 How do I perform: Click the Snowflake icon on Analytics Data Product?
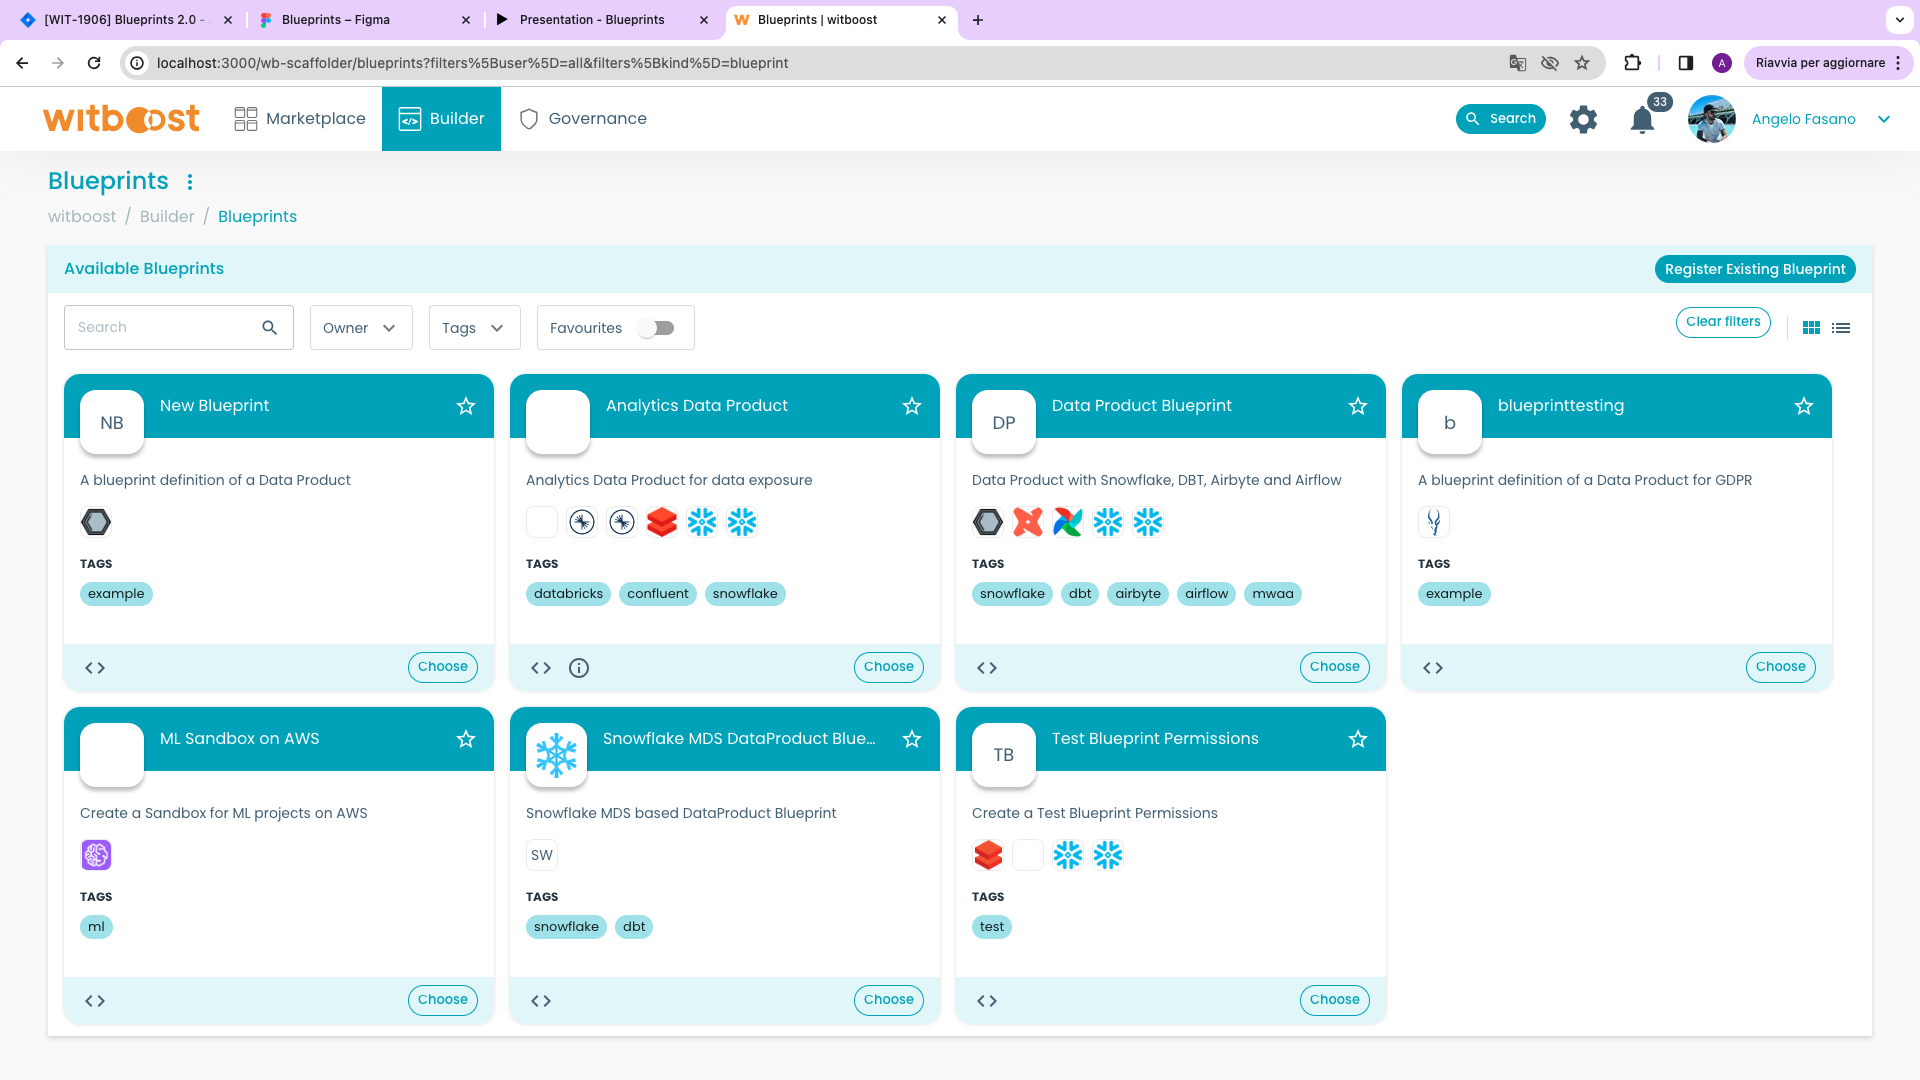coord(702,522)
